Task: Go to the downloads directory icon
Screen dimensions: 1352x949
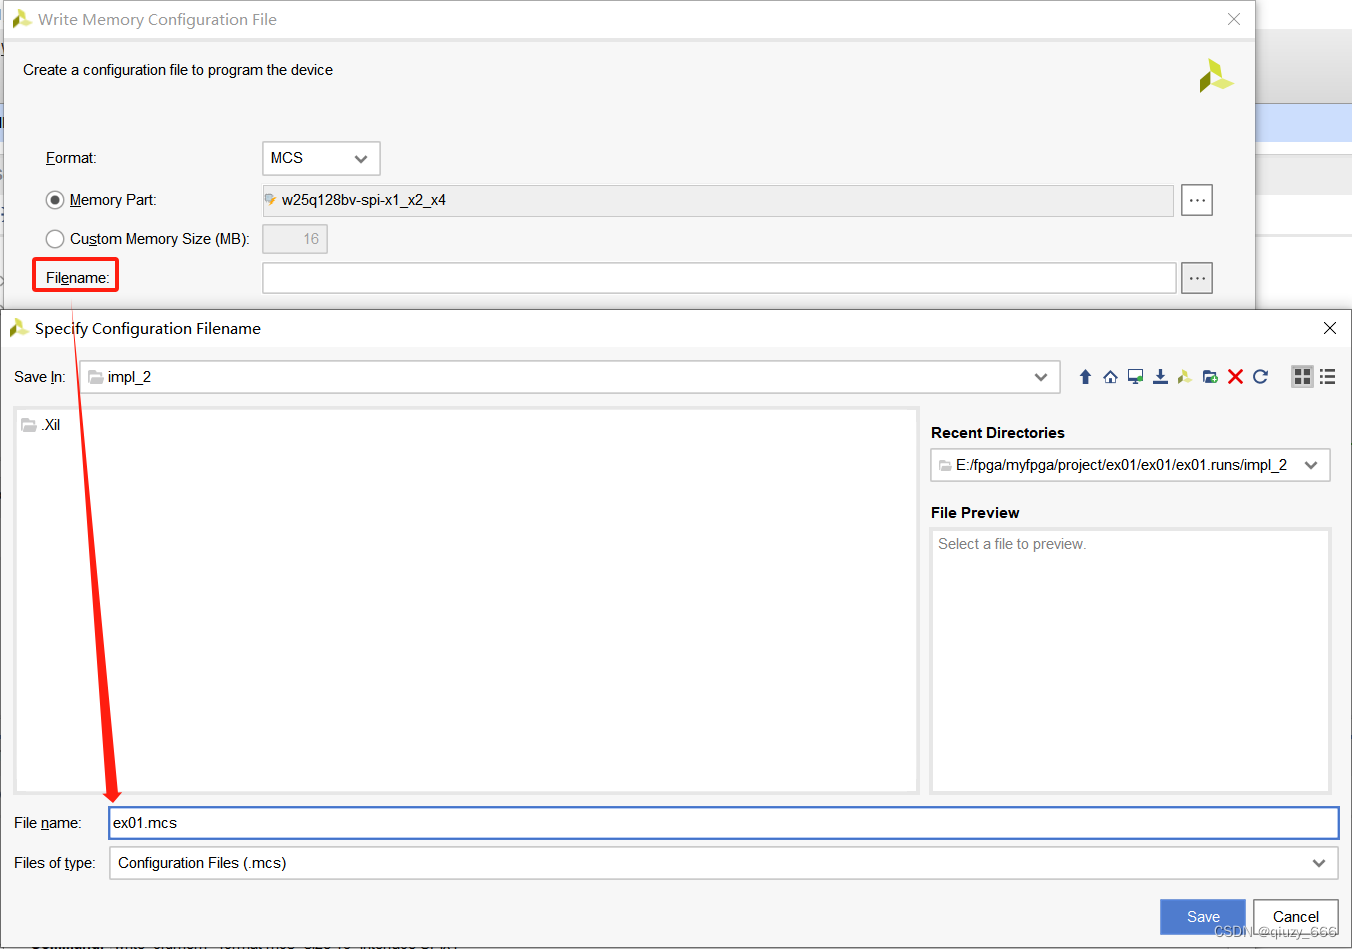Action: tap(1160, 377)
